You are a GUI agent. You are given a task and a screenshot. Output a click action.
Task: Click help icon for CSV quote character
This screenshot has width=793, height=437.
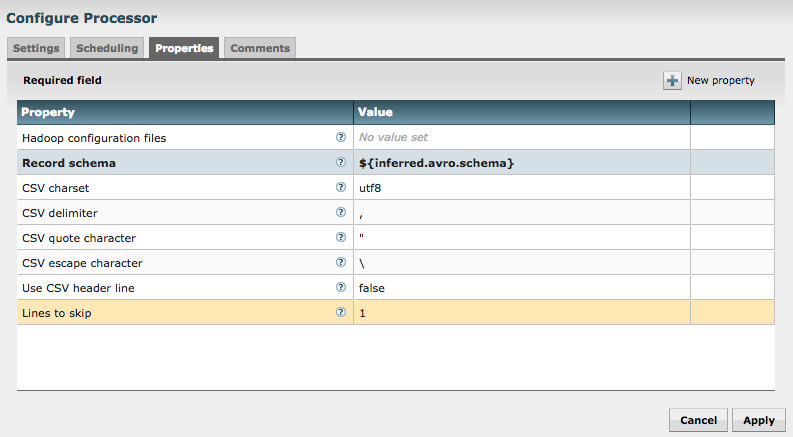pyautogui.click(x=341, y=238)
